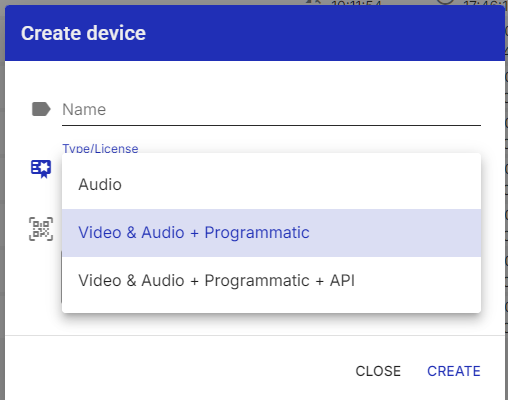
Task: Confirm with the CREATE button
Action: (x=454, y=371)
